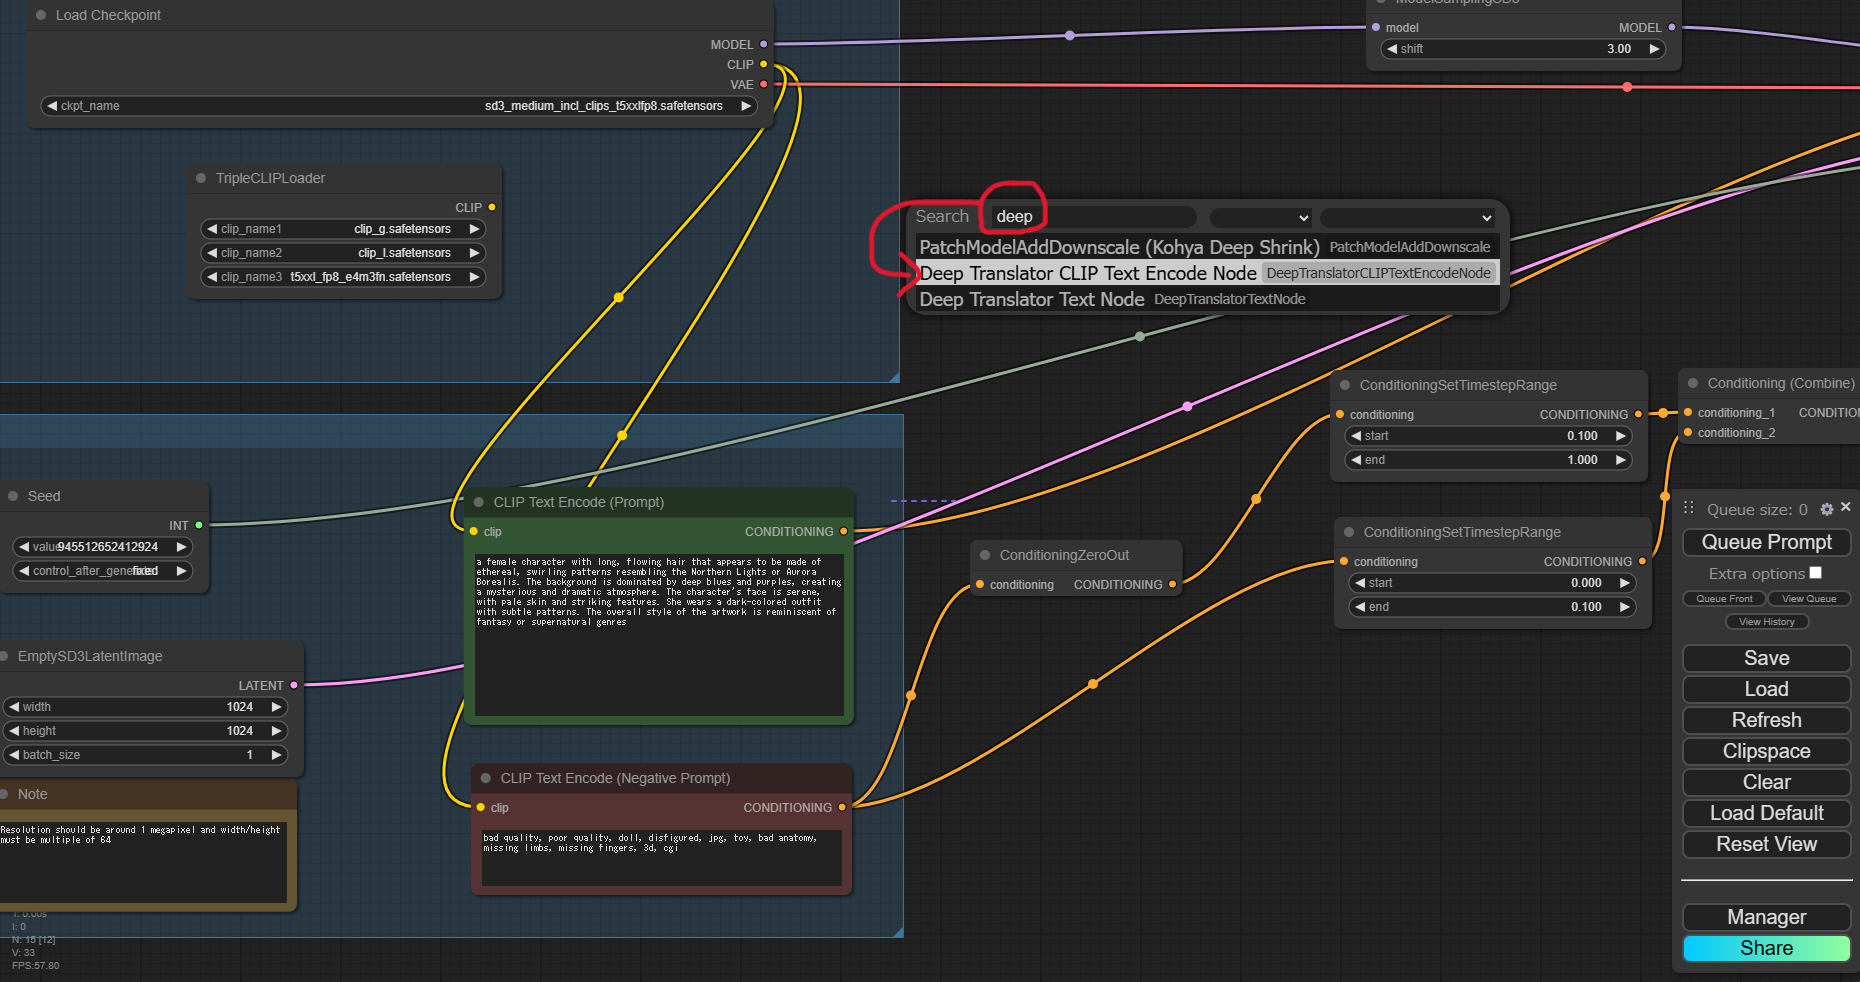Grab the queue panel drag handle
Screen dimensions: 1860x982
[x=1689, y=508]
